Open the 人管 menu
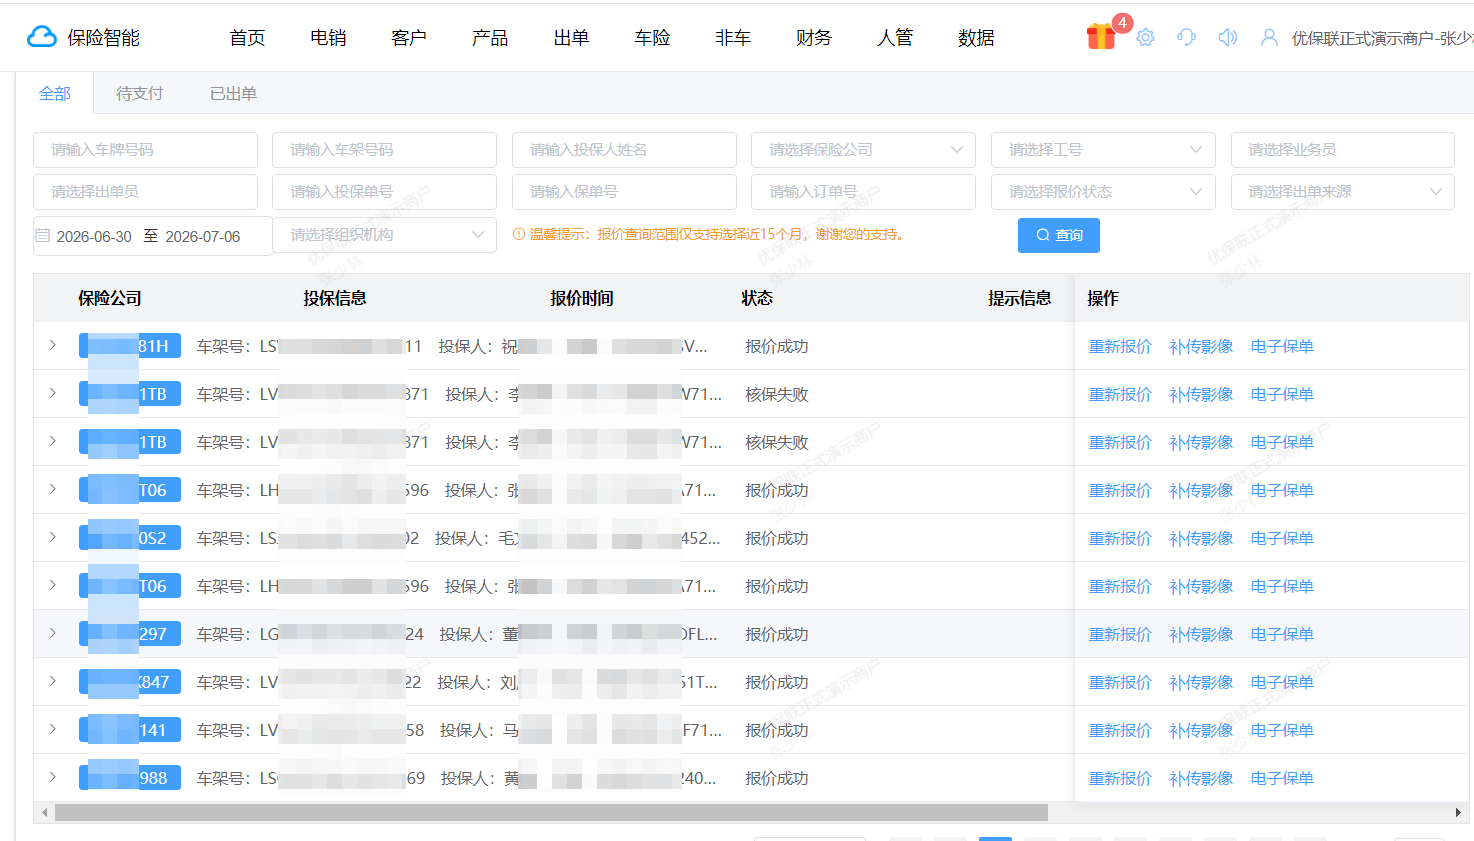This screenshot has width=1474, height=841. 895,38
